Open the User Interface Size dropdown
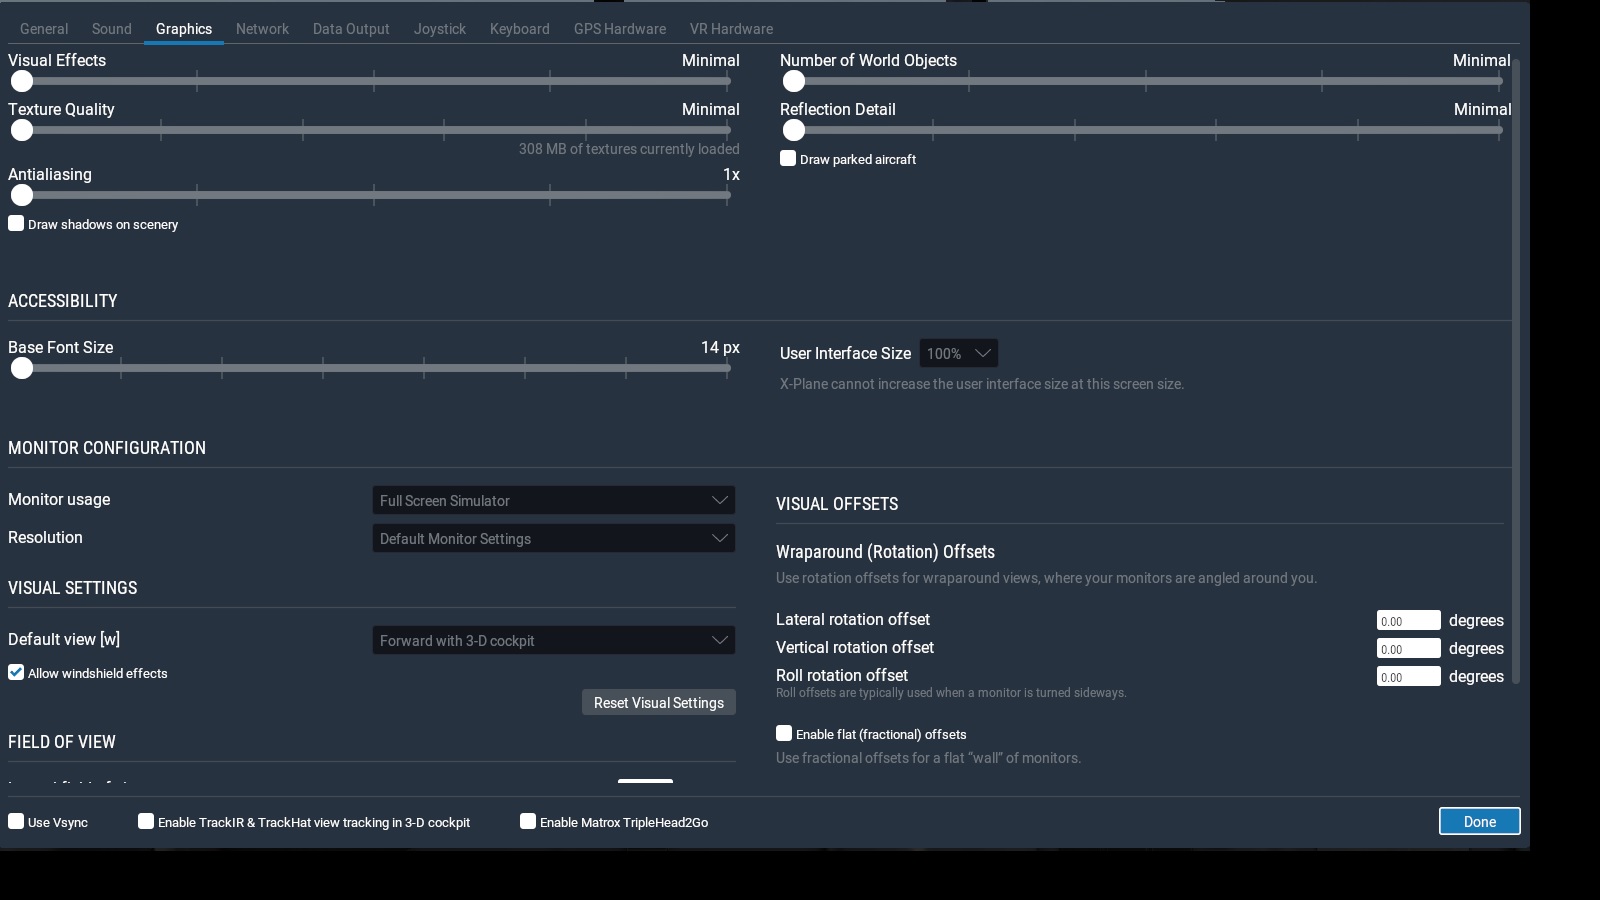This screenshot has height=900, width=1600. [958, 353]
